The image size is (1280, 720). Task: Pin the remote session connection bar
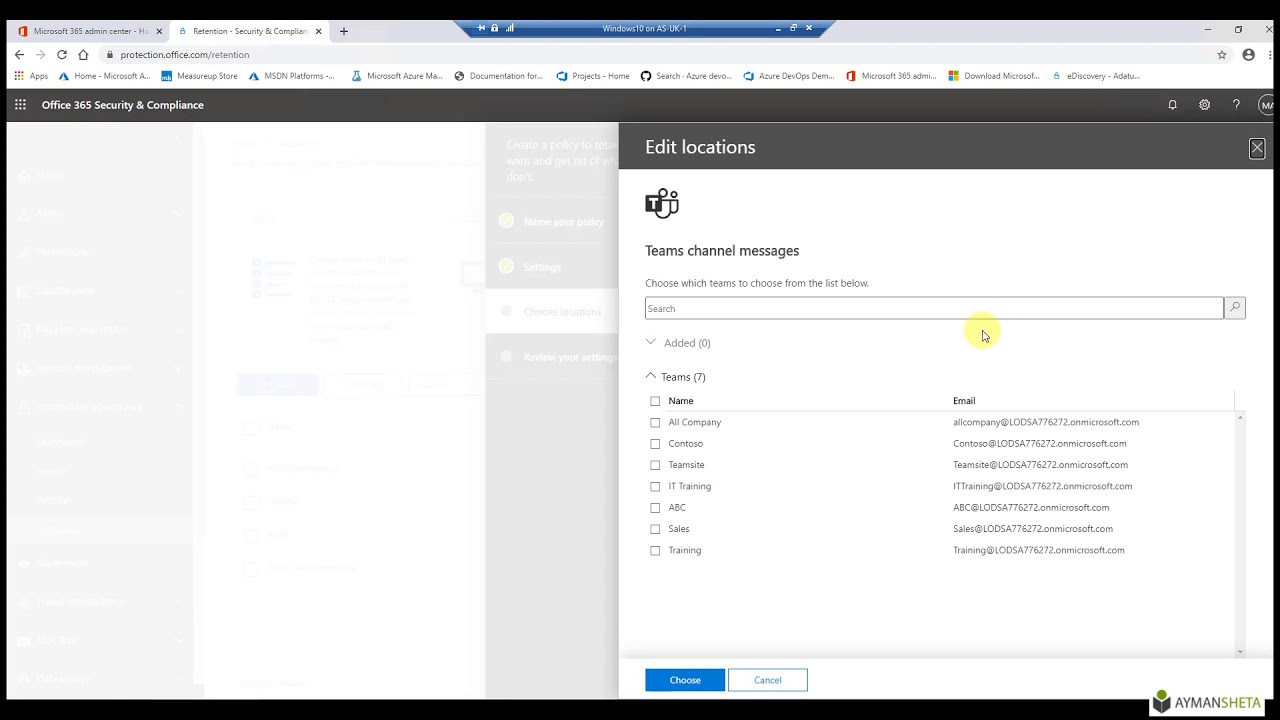481,28
